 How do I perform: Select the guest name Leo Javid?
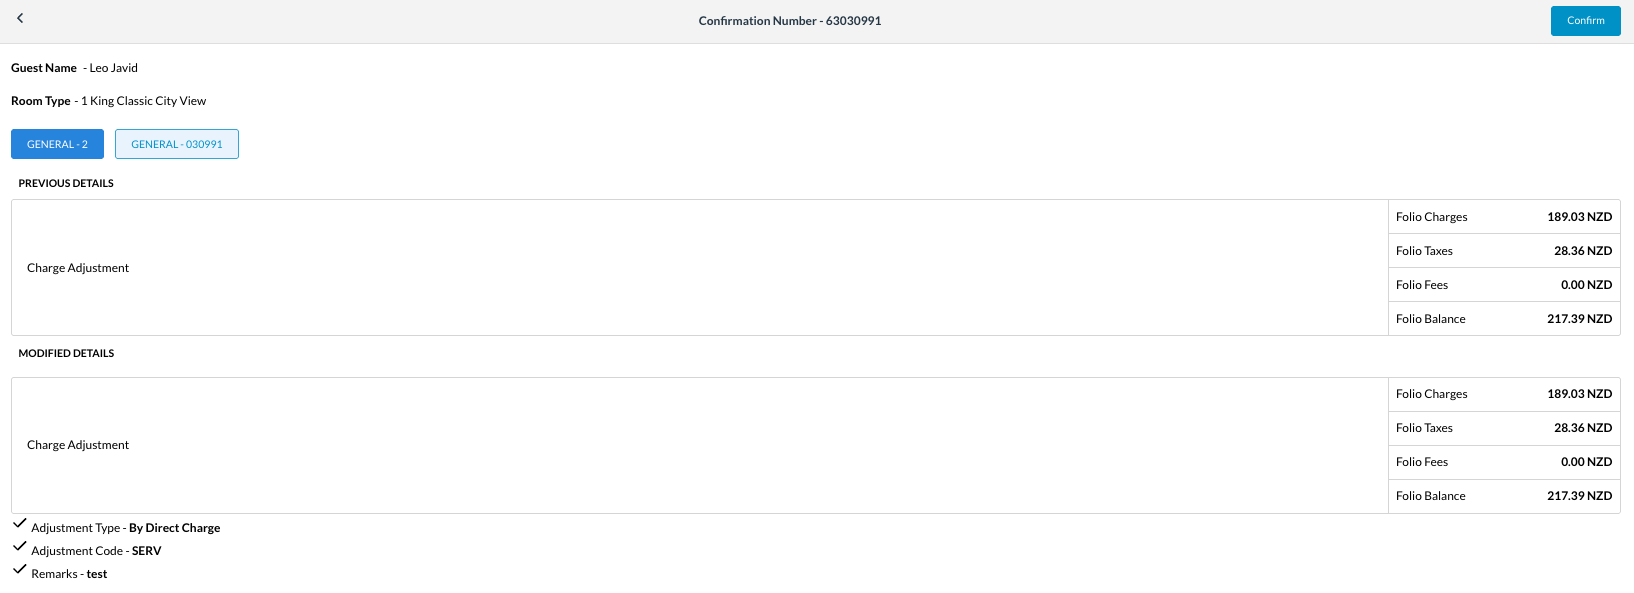113,68
